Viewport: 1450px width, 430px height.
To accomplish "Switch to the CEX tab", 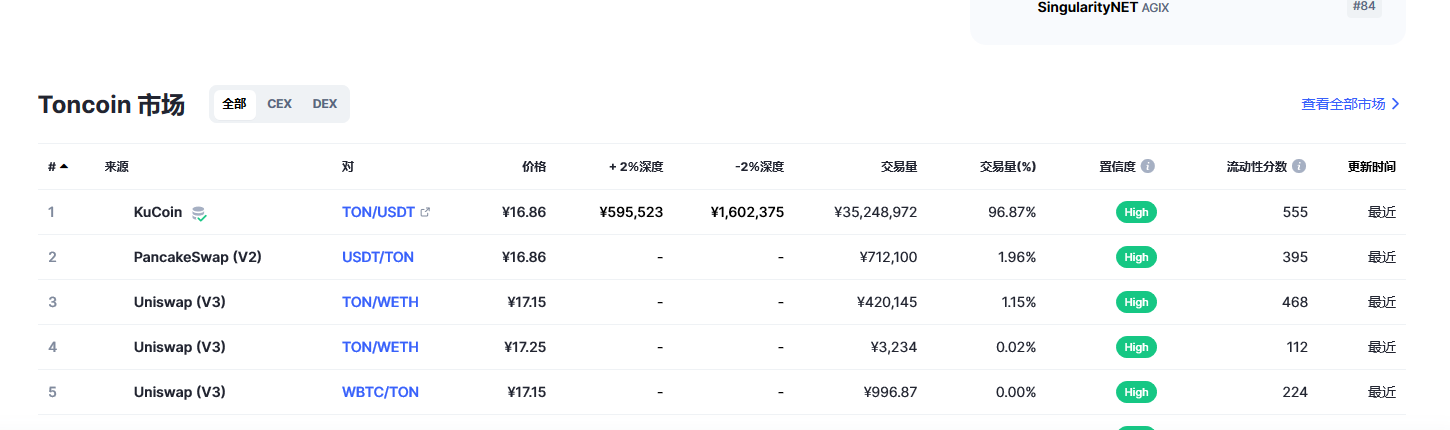I will pos(279,104).
